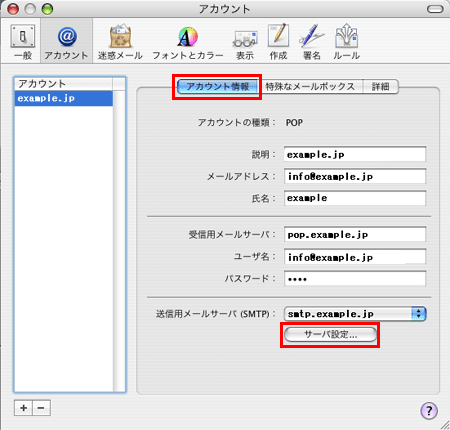This screenshot has width=450, height=430.
Task: Open the 迷惑メール junk mail preferences
Action: click(120, 41)
